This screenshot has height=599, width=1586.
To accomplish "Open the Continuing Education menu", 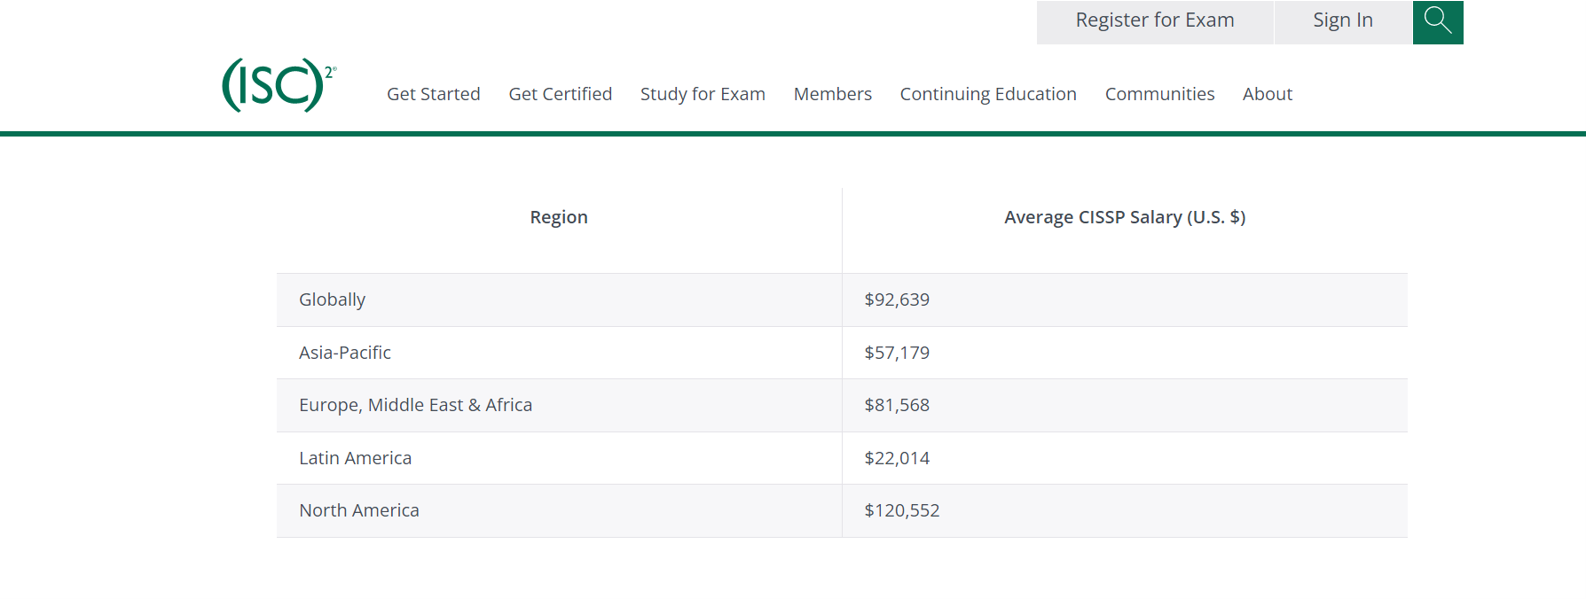I will 988,94.
